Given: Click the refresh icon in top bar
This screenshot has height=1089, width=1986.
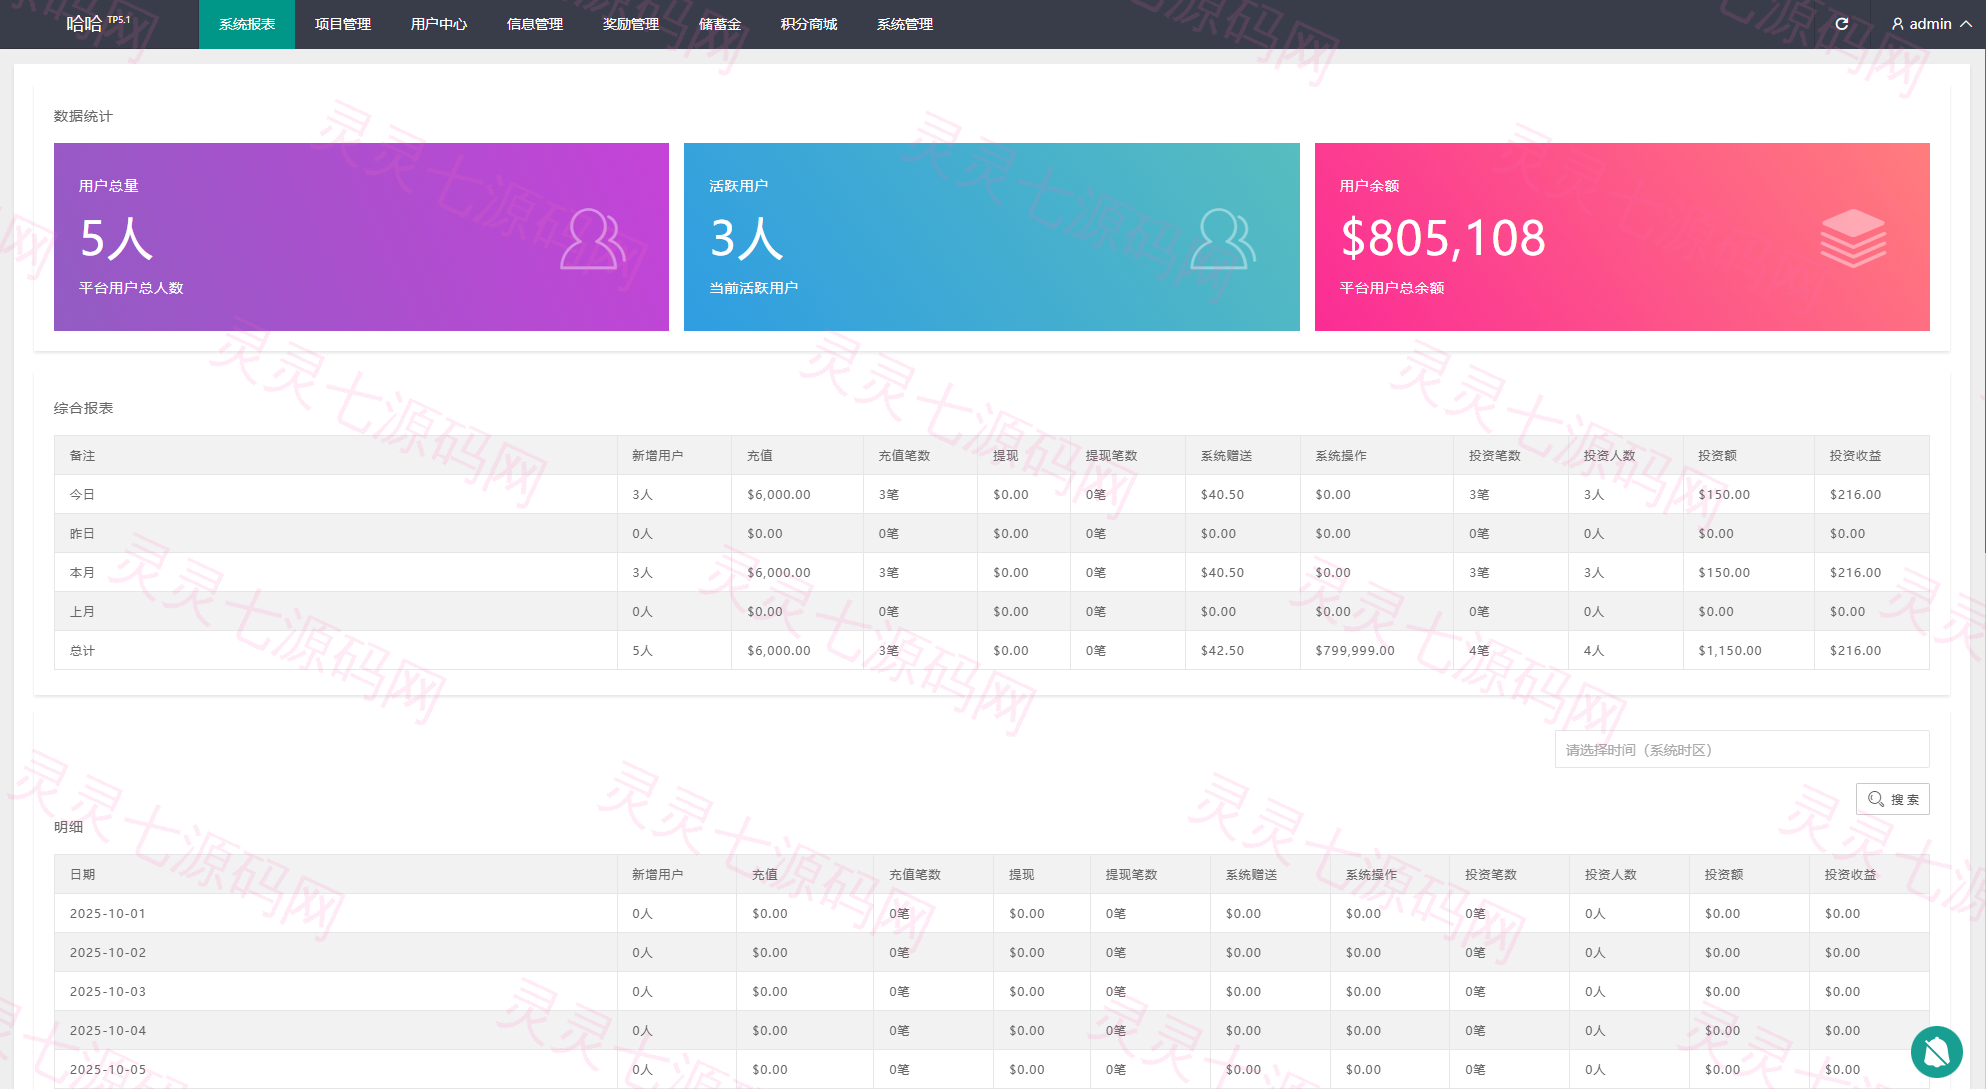Looking at the screenshot, I should coord(1841,24).
